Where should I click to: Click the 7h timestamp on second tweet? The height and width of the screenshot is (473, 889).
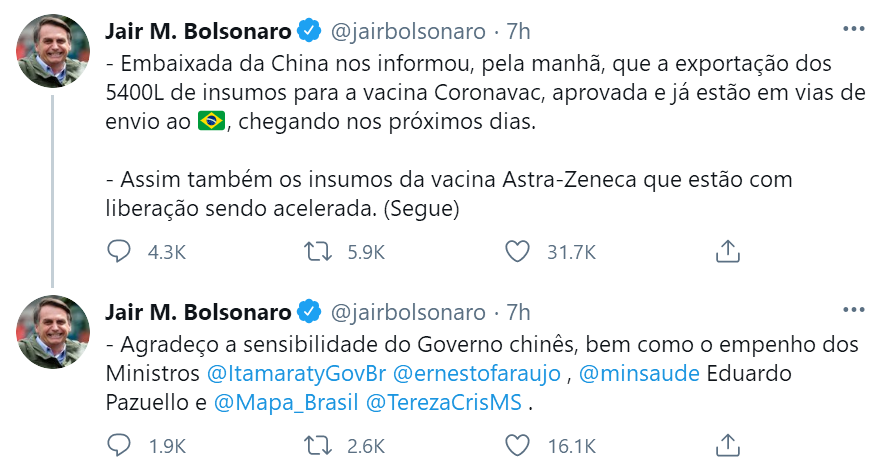[x=518, y=311]
